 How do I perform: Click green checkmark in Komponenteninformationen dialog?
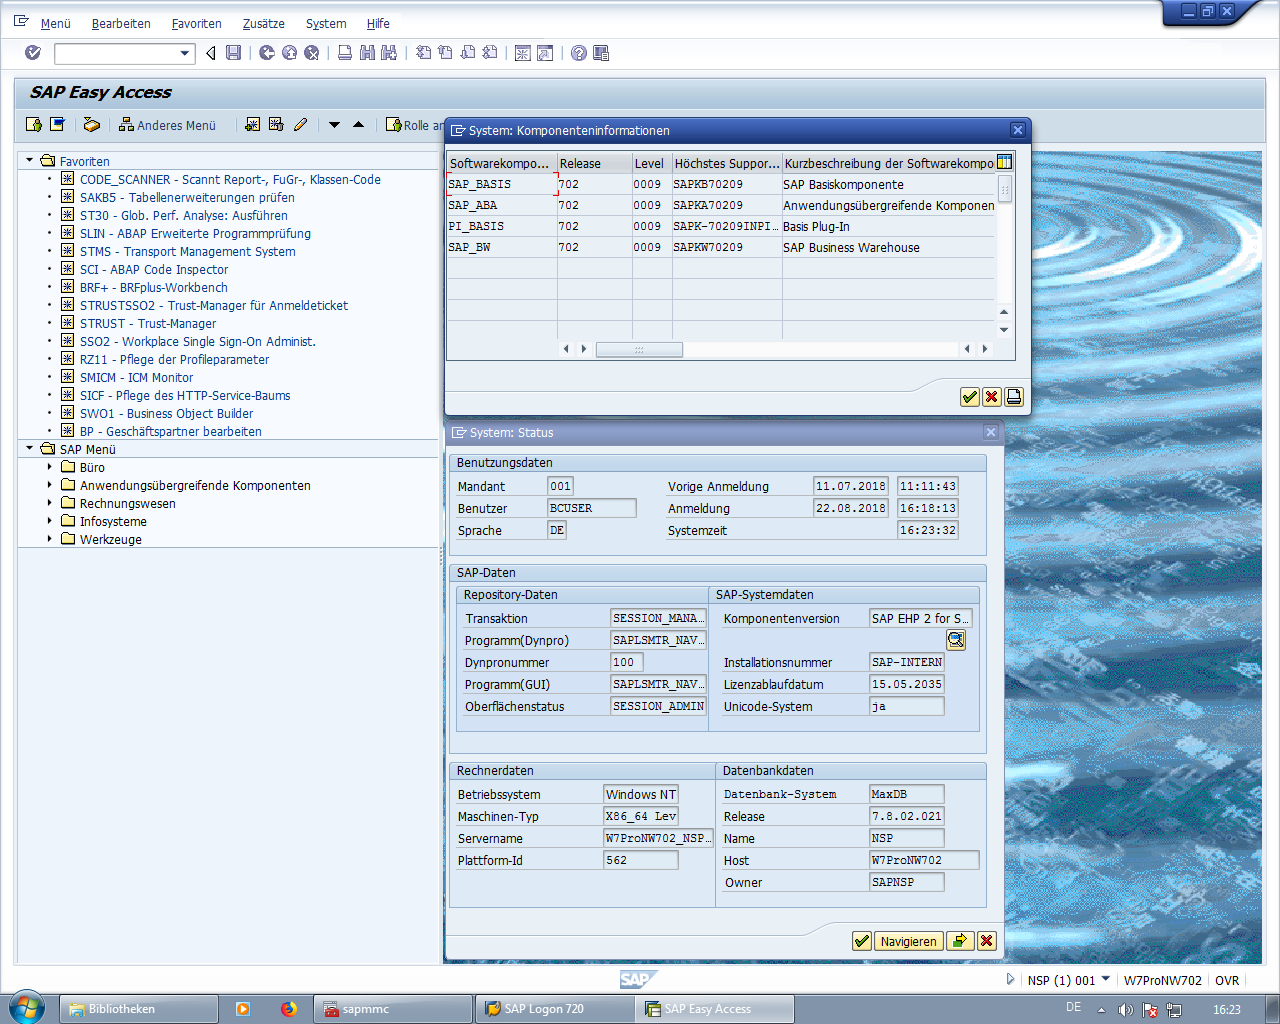pos(969,397)
